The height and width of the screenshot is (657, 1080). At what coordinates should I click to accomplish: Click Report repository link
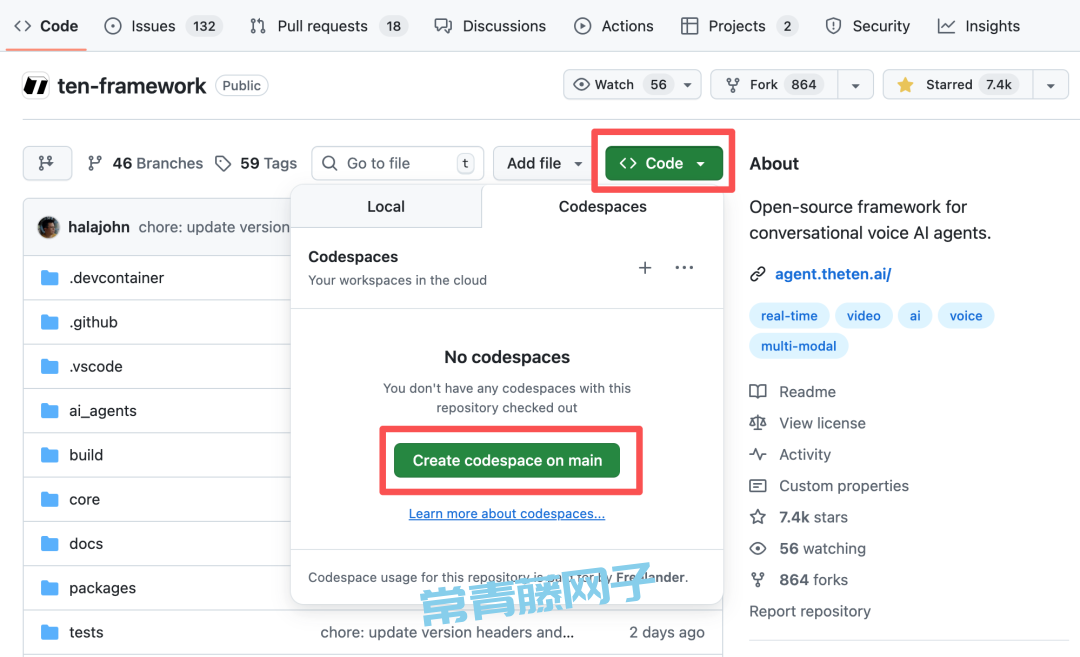tap(810, 612)
